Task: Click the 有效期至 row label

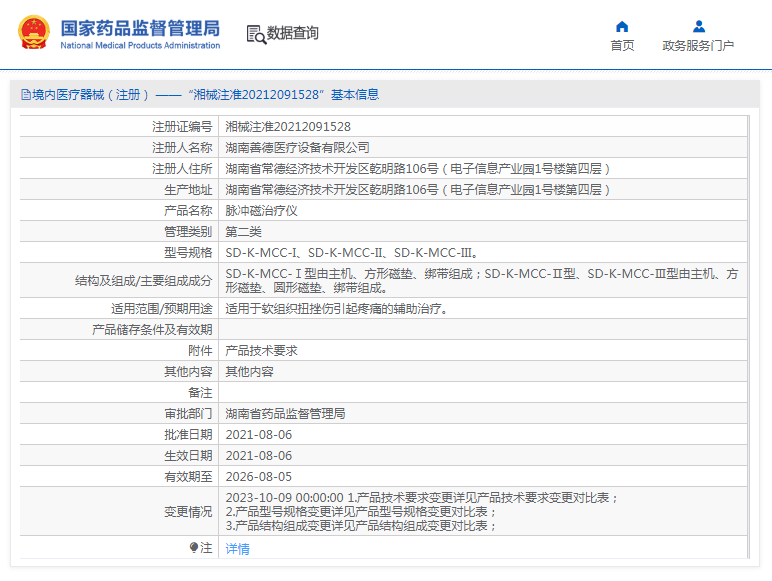Action: [188, 477]
